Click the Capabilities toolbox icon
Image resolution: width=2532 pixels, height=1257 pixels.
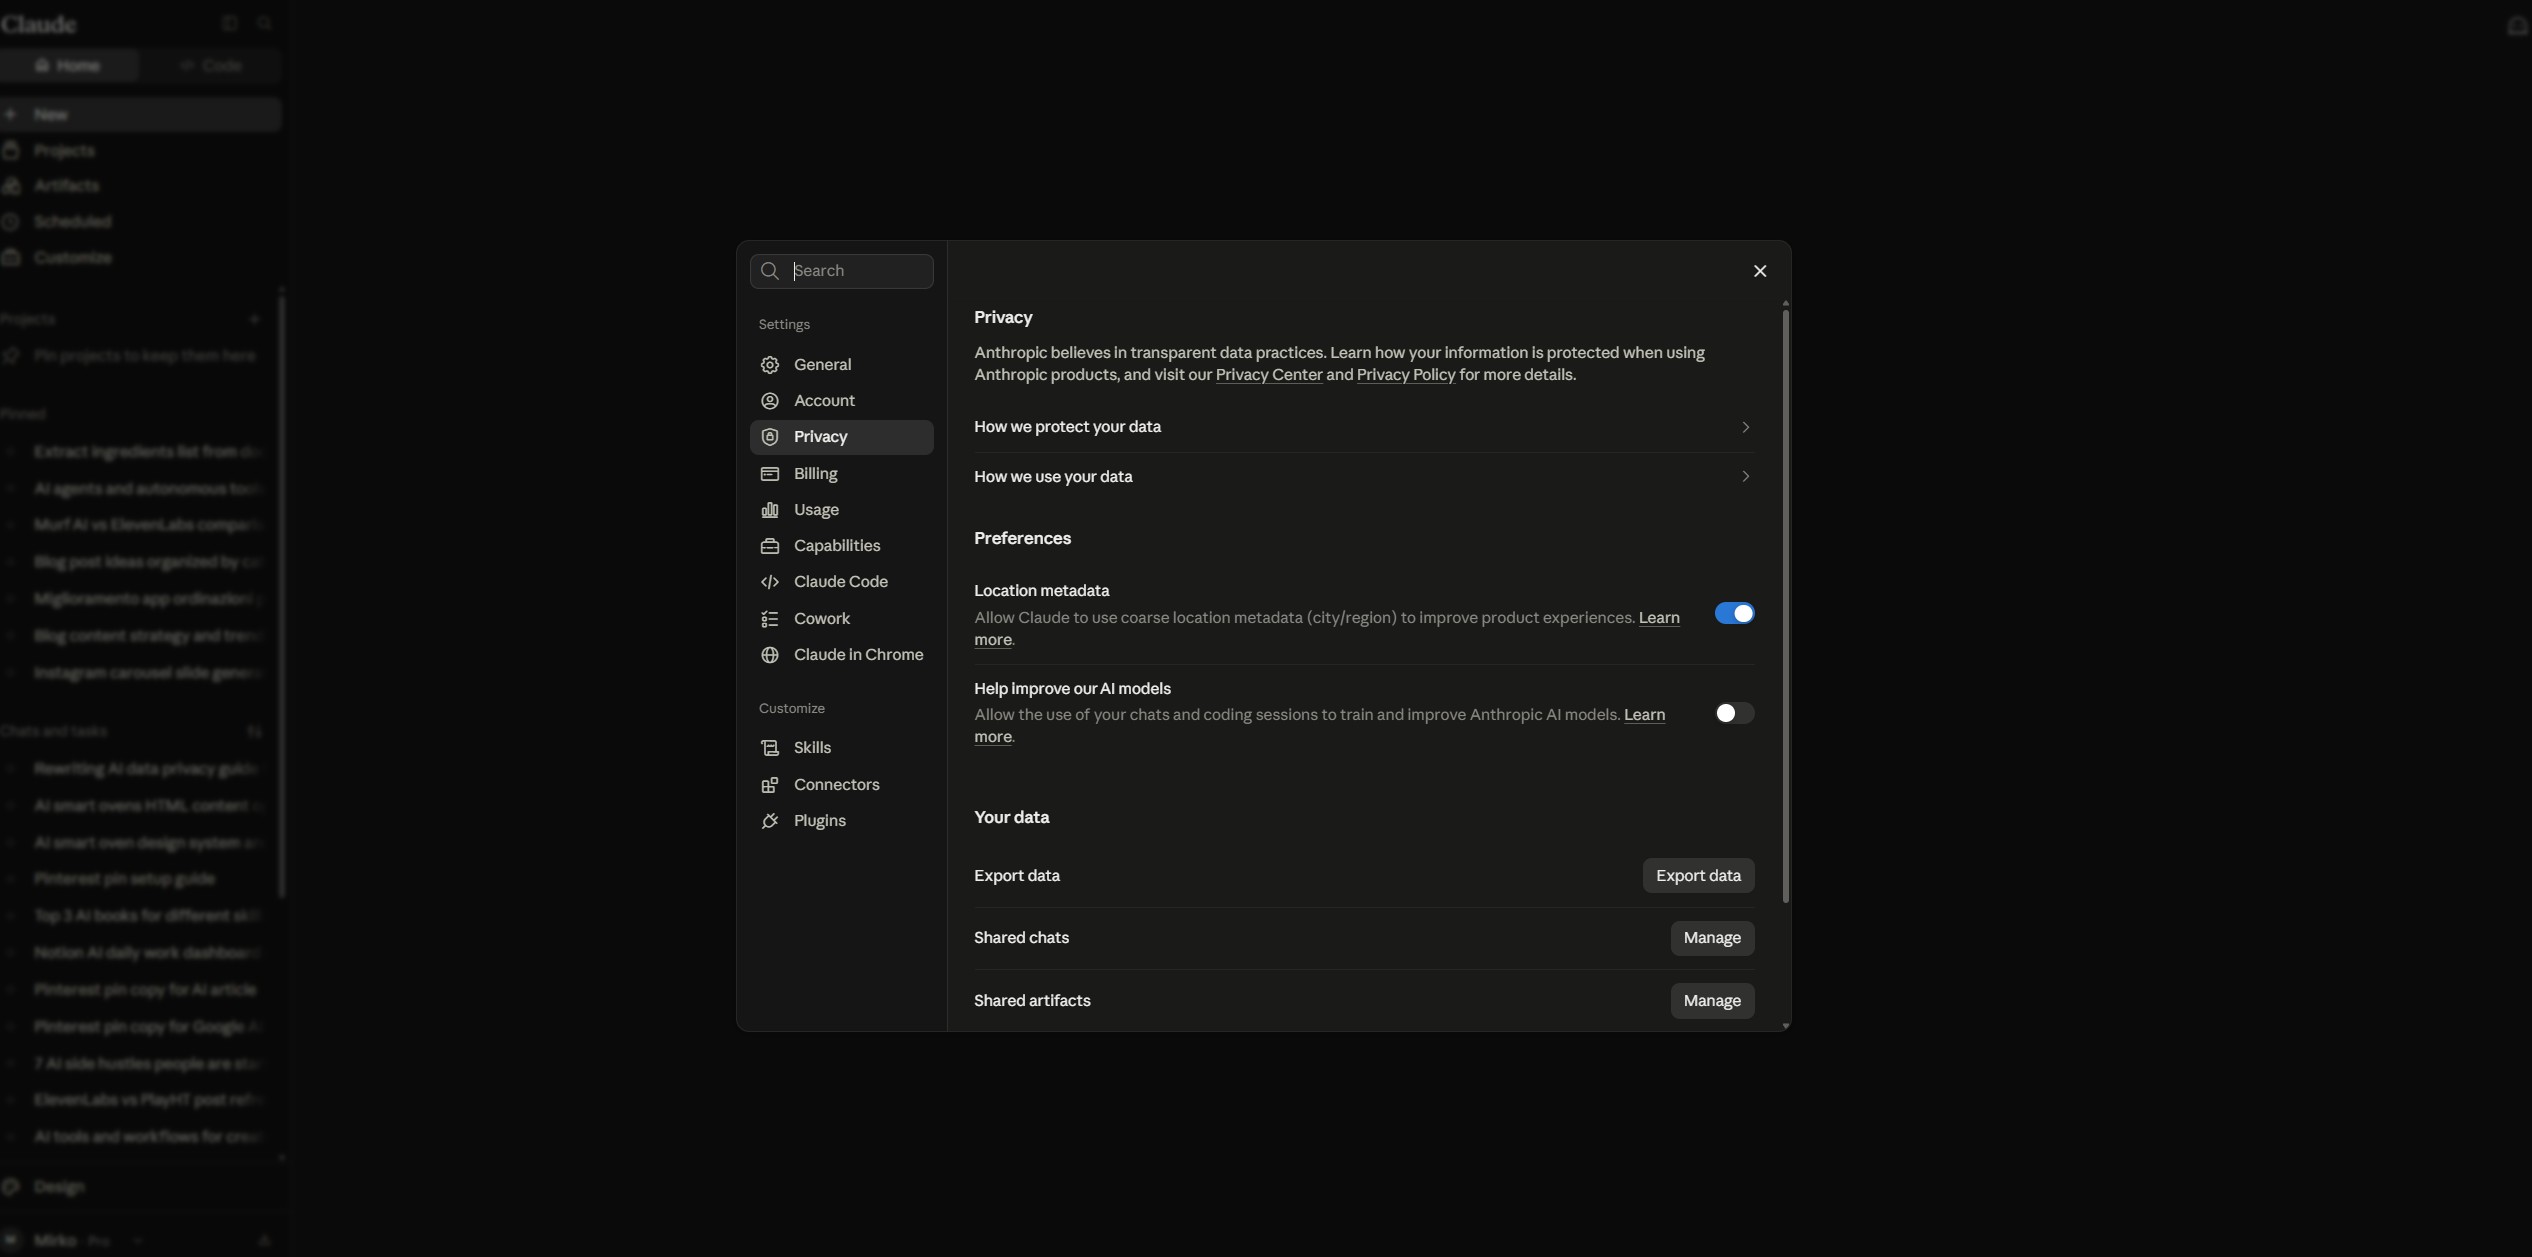[x=769, y=546]
